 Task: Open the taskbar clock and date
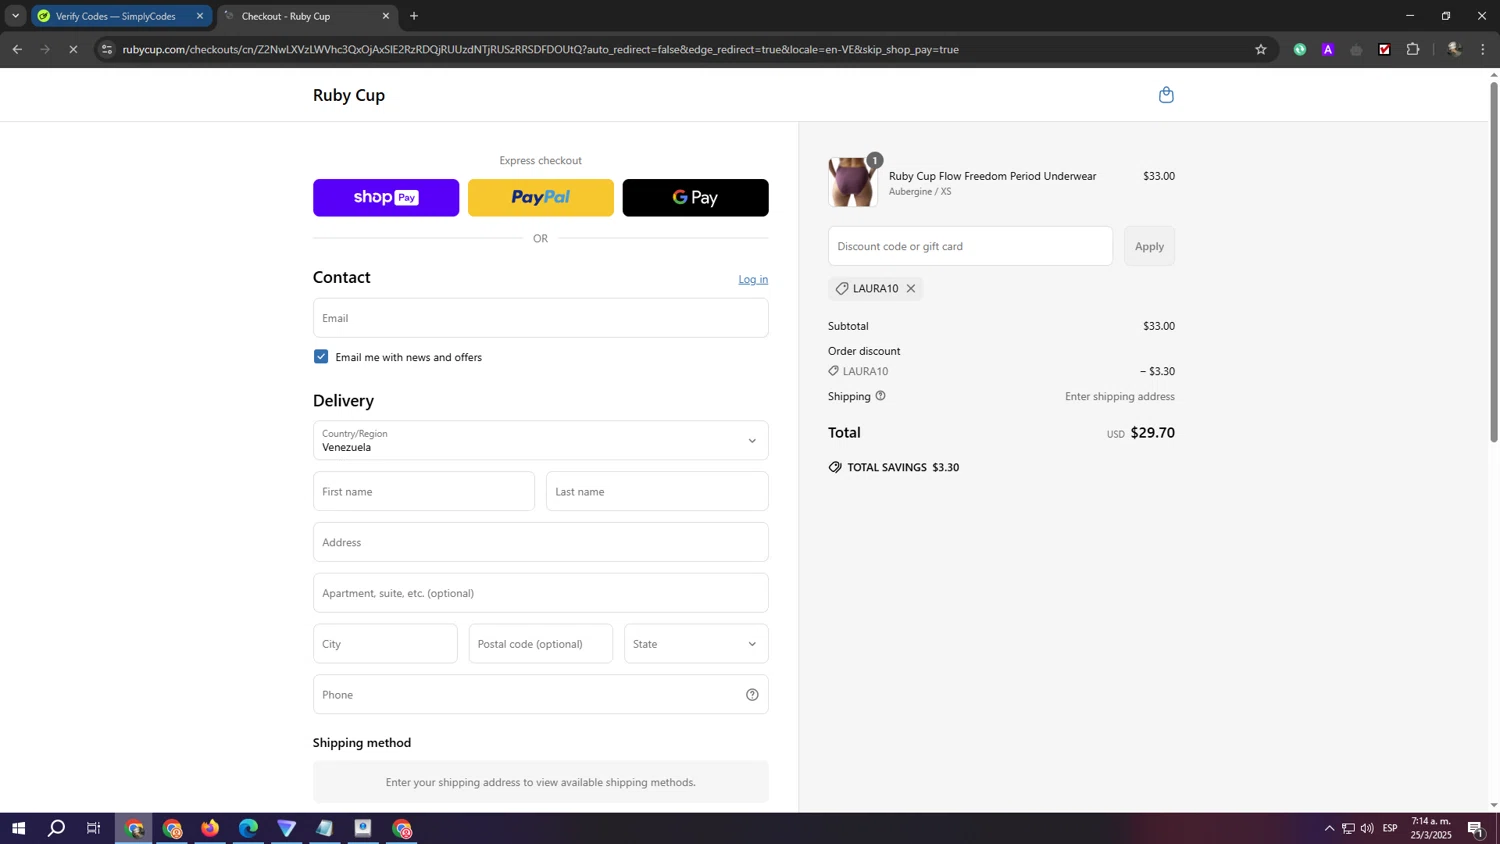click(x=1431, y=828)
